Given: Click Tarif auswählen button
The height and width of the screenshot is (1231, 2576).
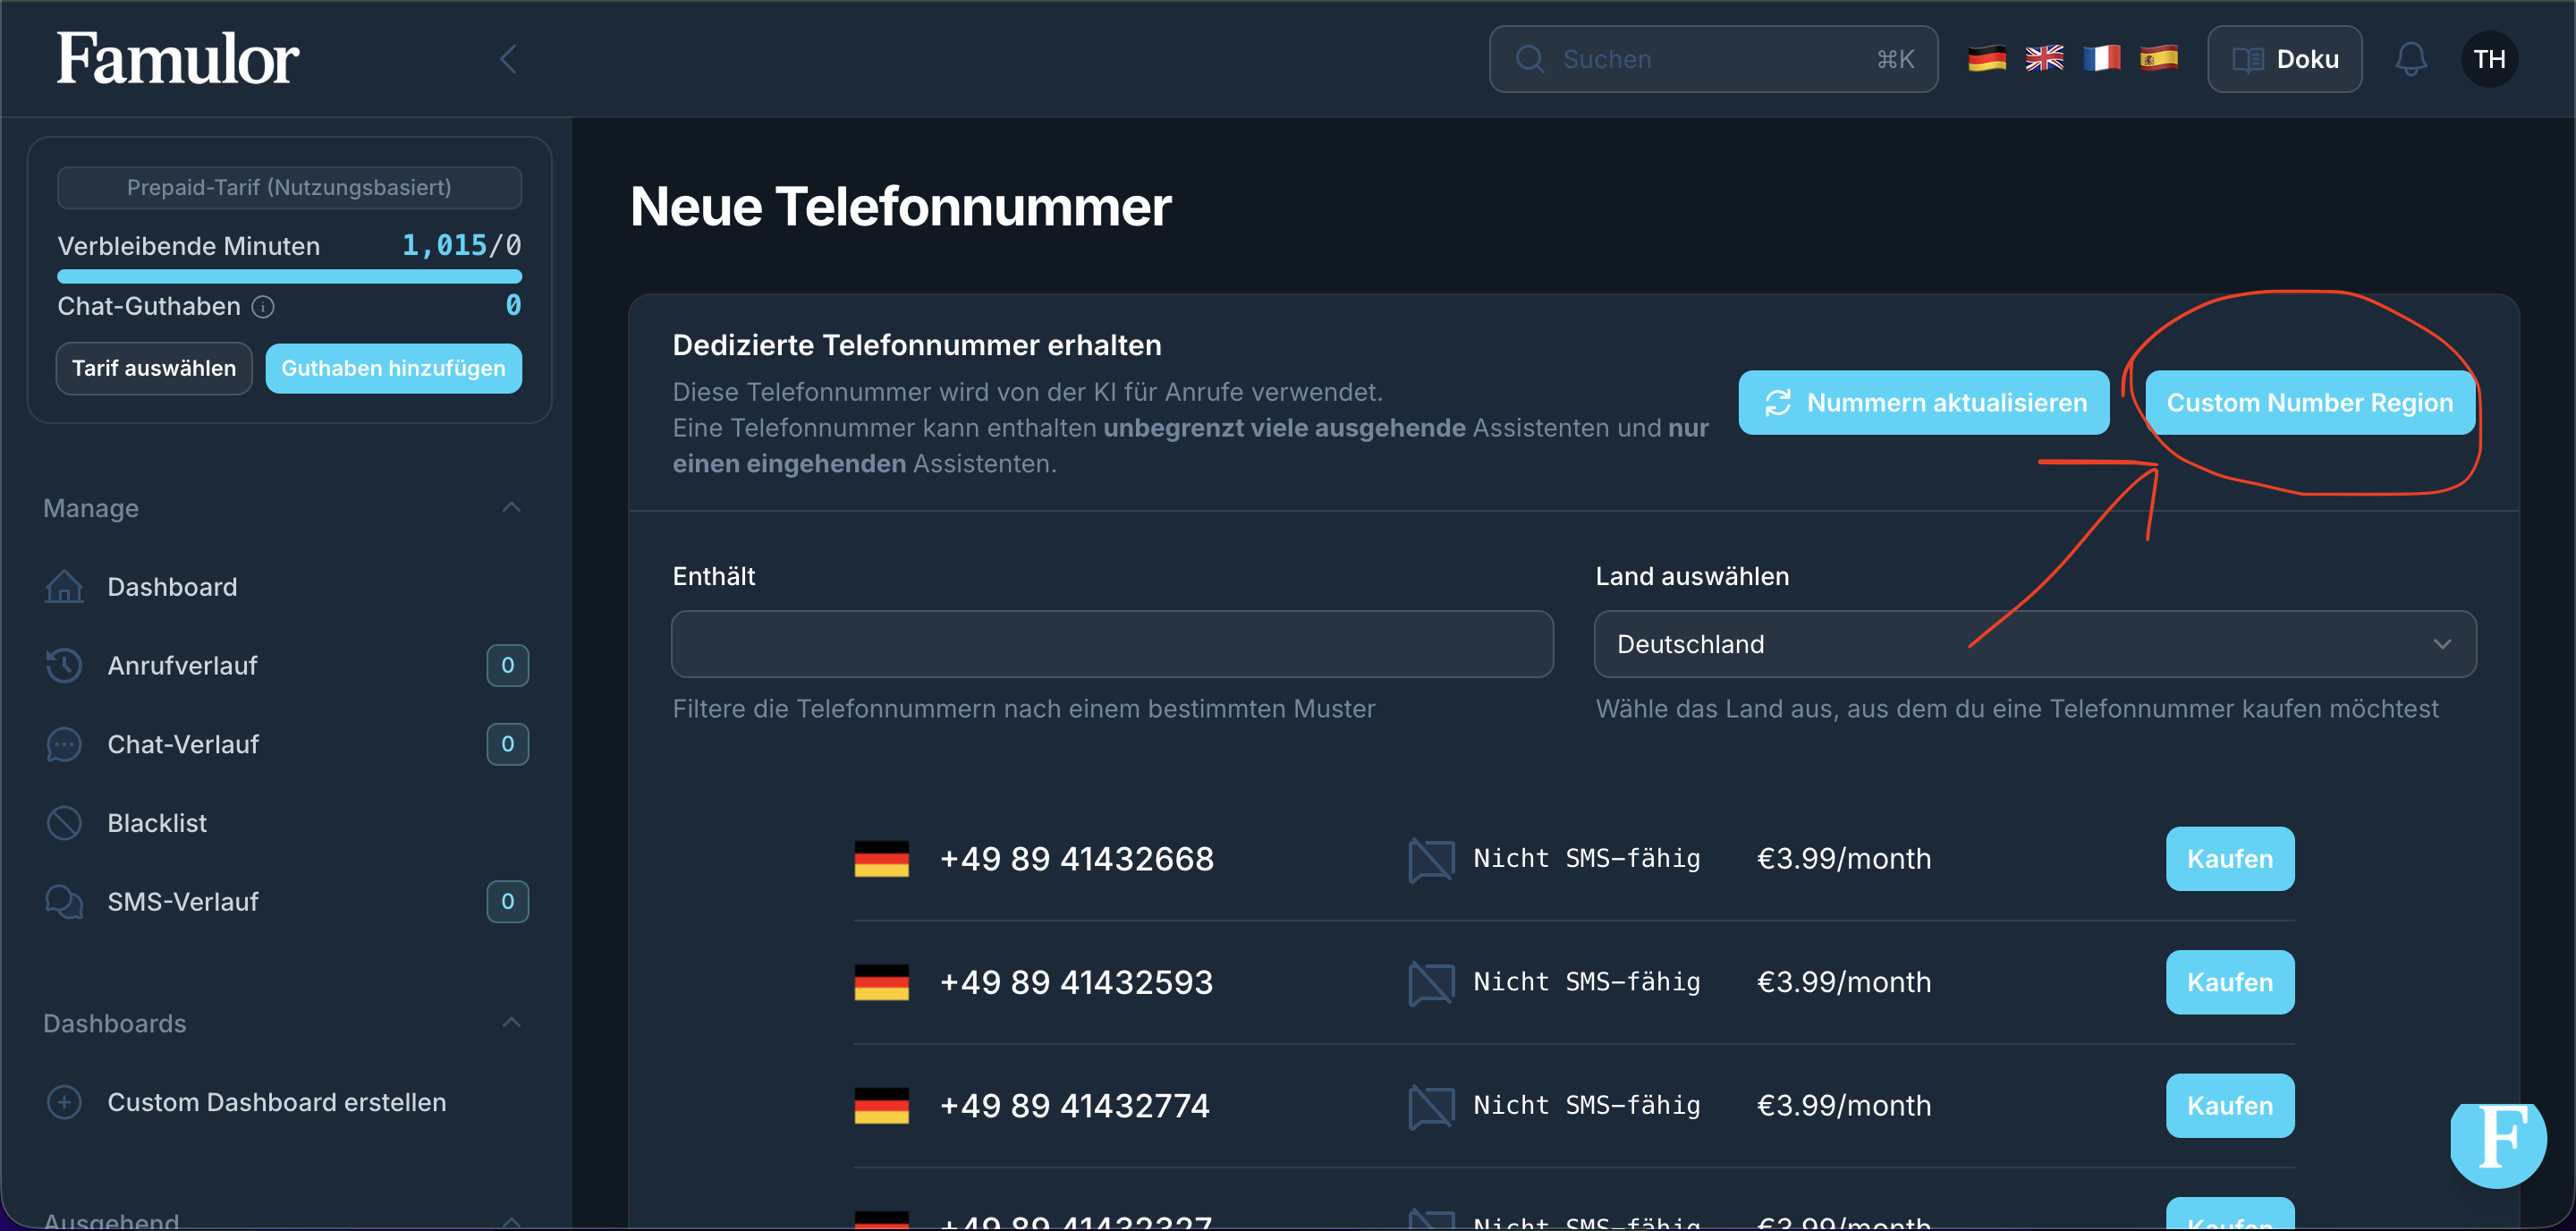Looking at the screenshot, I should [154, 368].
